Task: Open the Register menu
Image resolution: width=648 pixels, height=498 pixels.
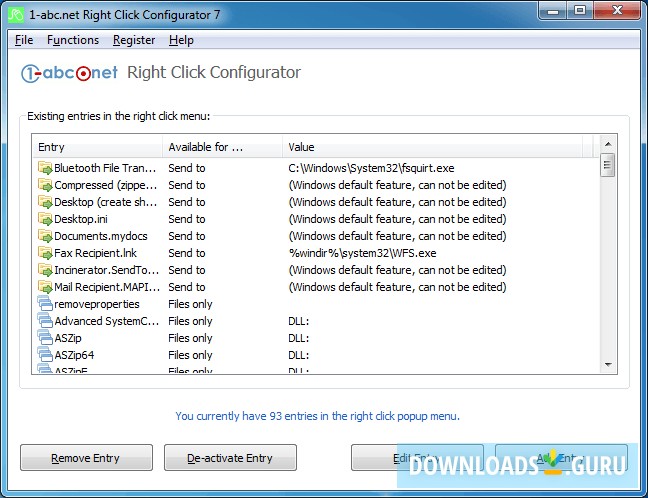Action: pos(134,40)
